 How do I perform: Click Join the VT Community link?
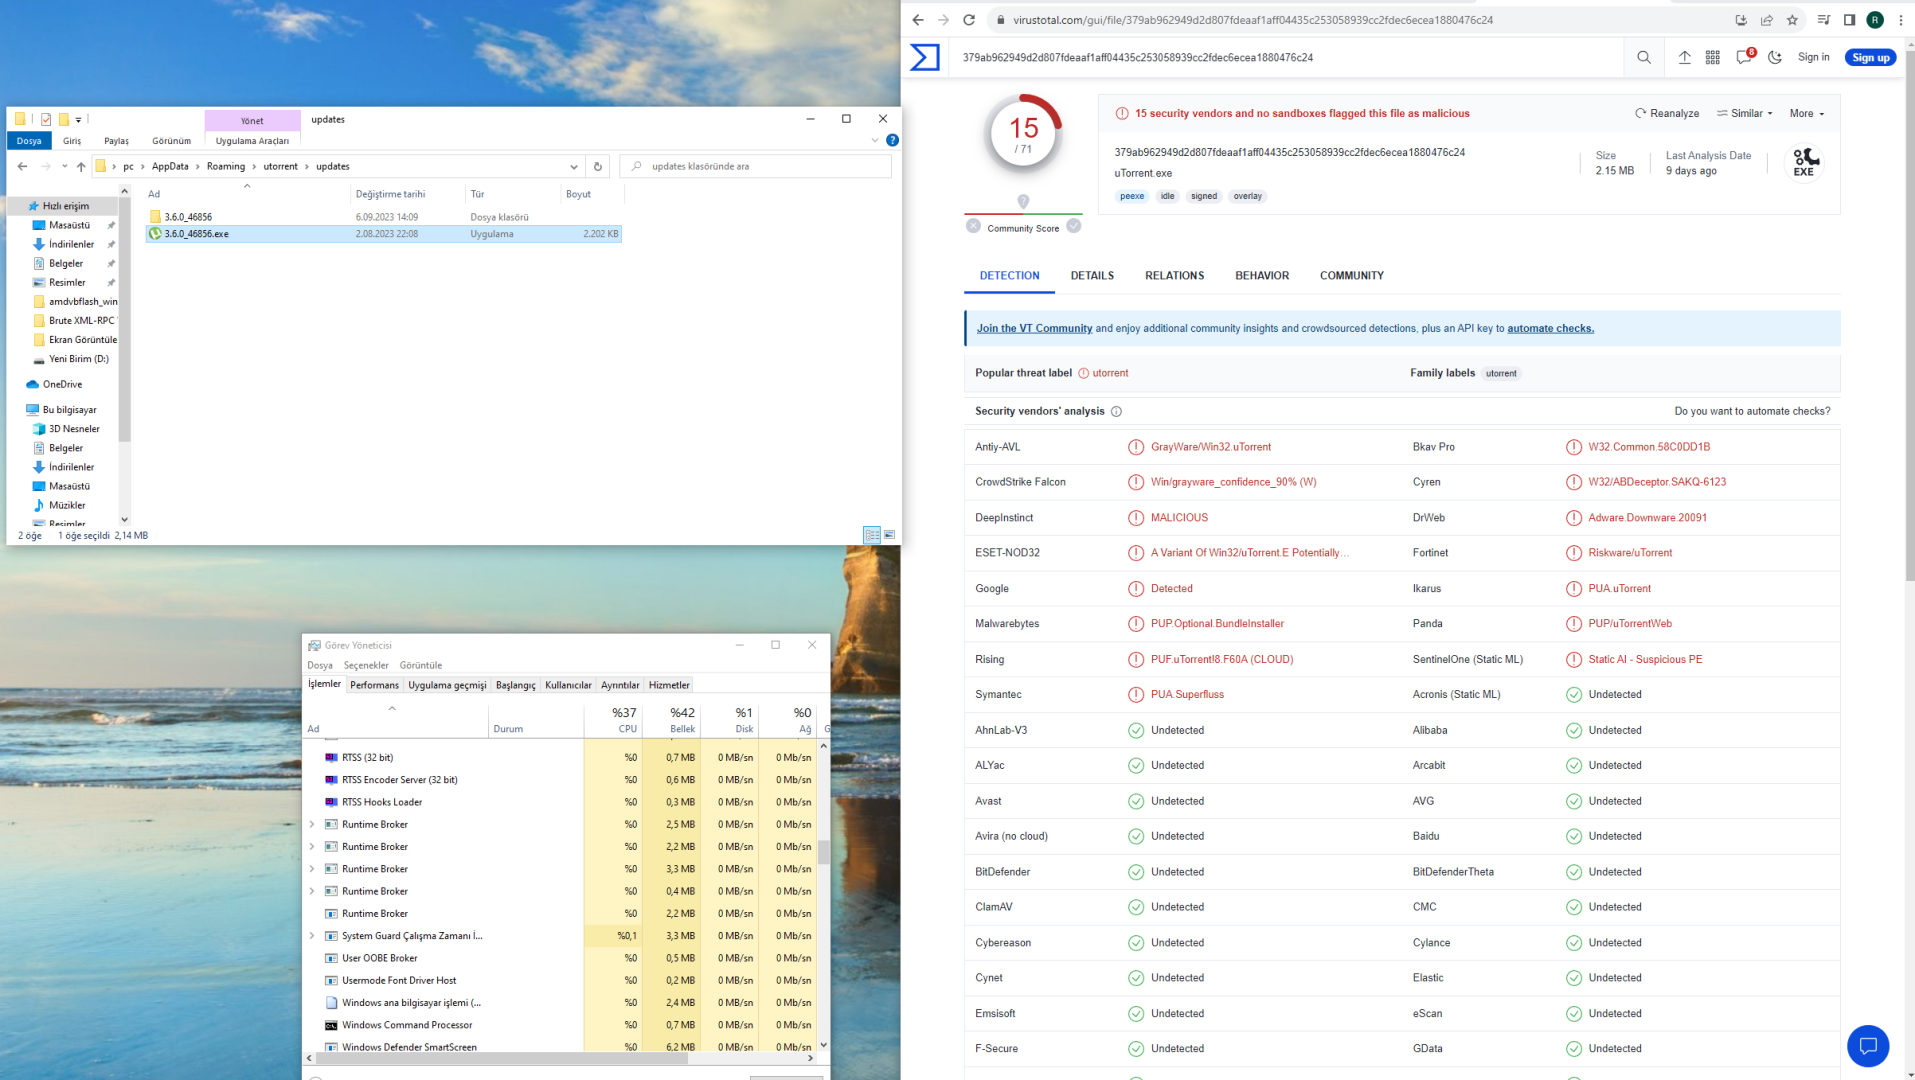click(x=1034, y=328)
